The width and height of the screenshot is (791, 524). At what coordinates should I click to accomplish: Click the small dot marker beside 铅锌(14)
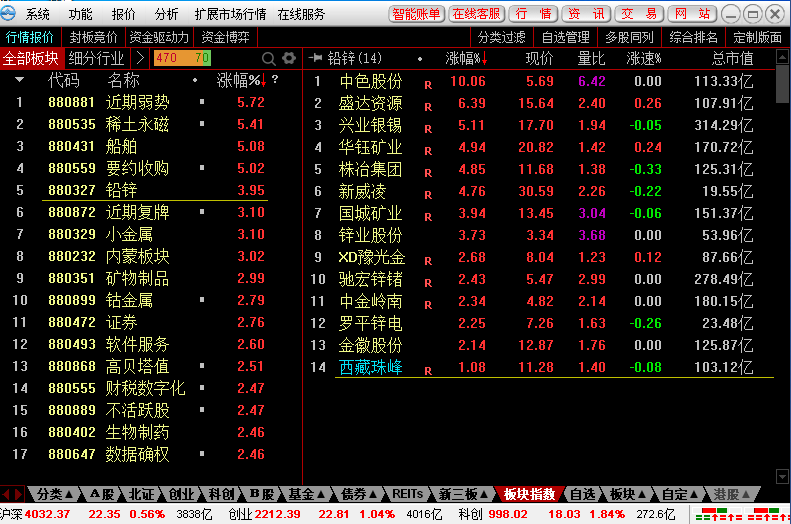click(420, 59)
